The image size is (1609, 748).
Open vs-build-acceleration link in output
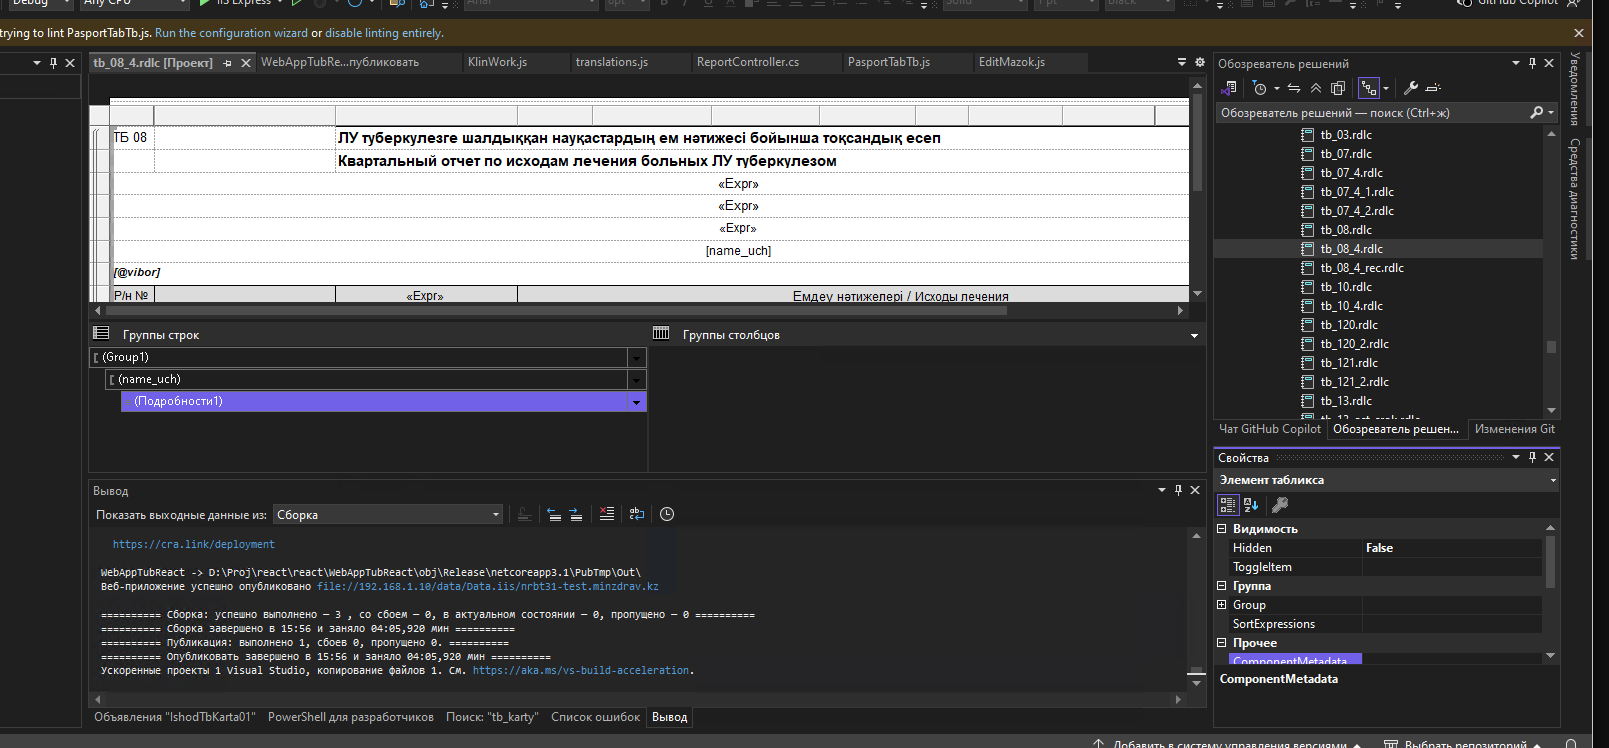[581, 670]
